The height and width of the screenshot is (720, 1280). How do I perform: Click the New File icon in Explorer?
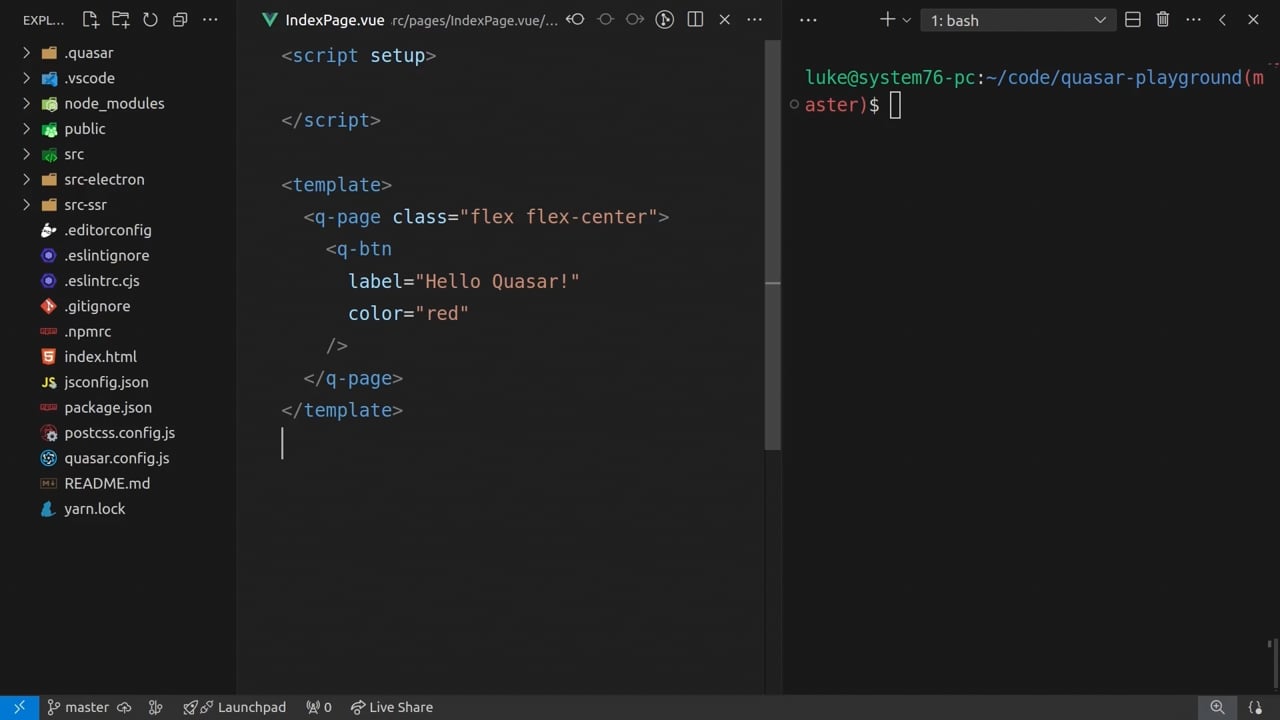point(91,20)
